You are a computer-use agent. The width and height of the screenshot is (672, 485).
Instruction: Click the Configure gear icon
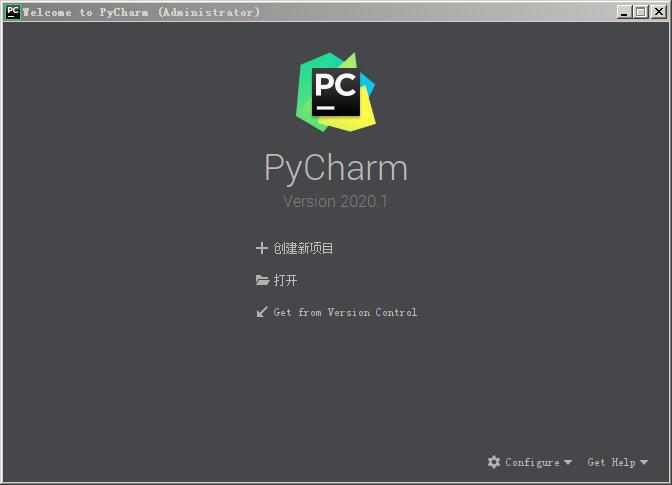[494, 462]
